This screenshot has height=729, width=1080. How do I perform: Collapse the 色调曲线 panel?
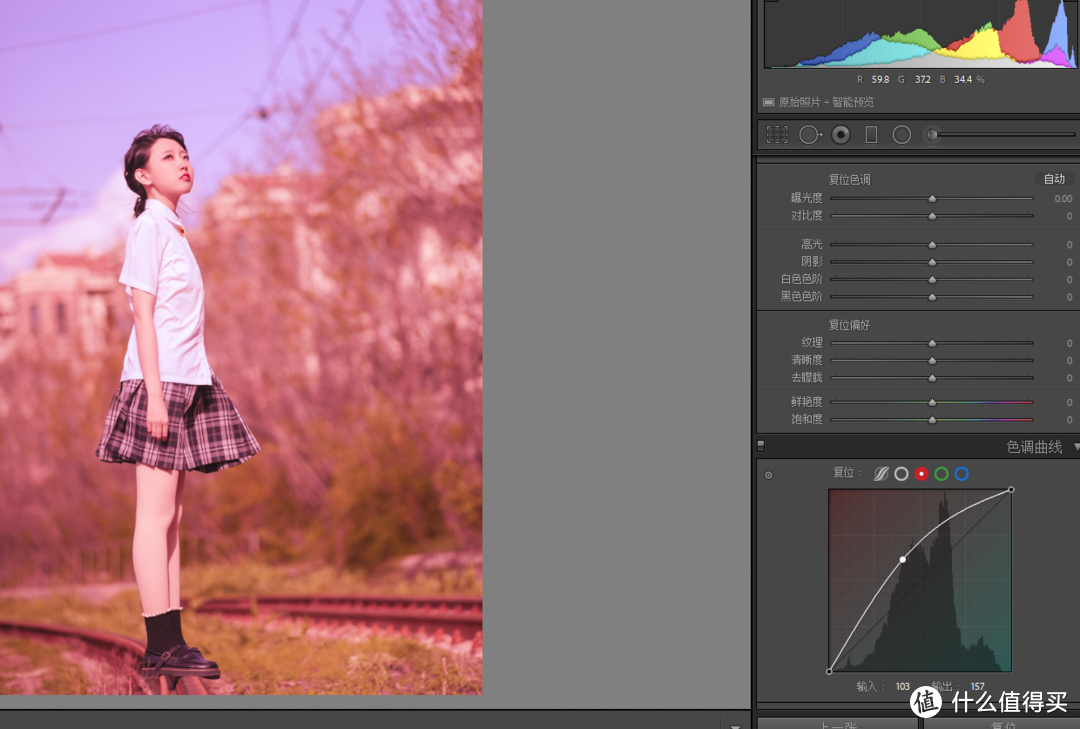tap(1076, 447)
